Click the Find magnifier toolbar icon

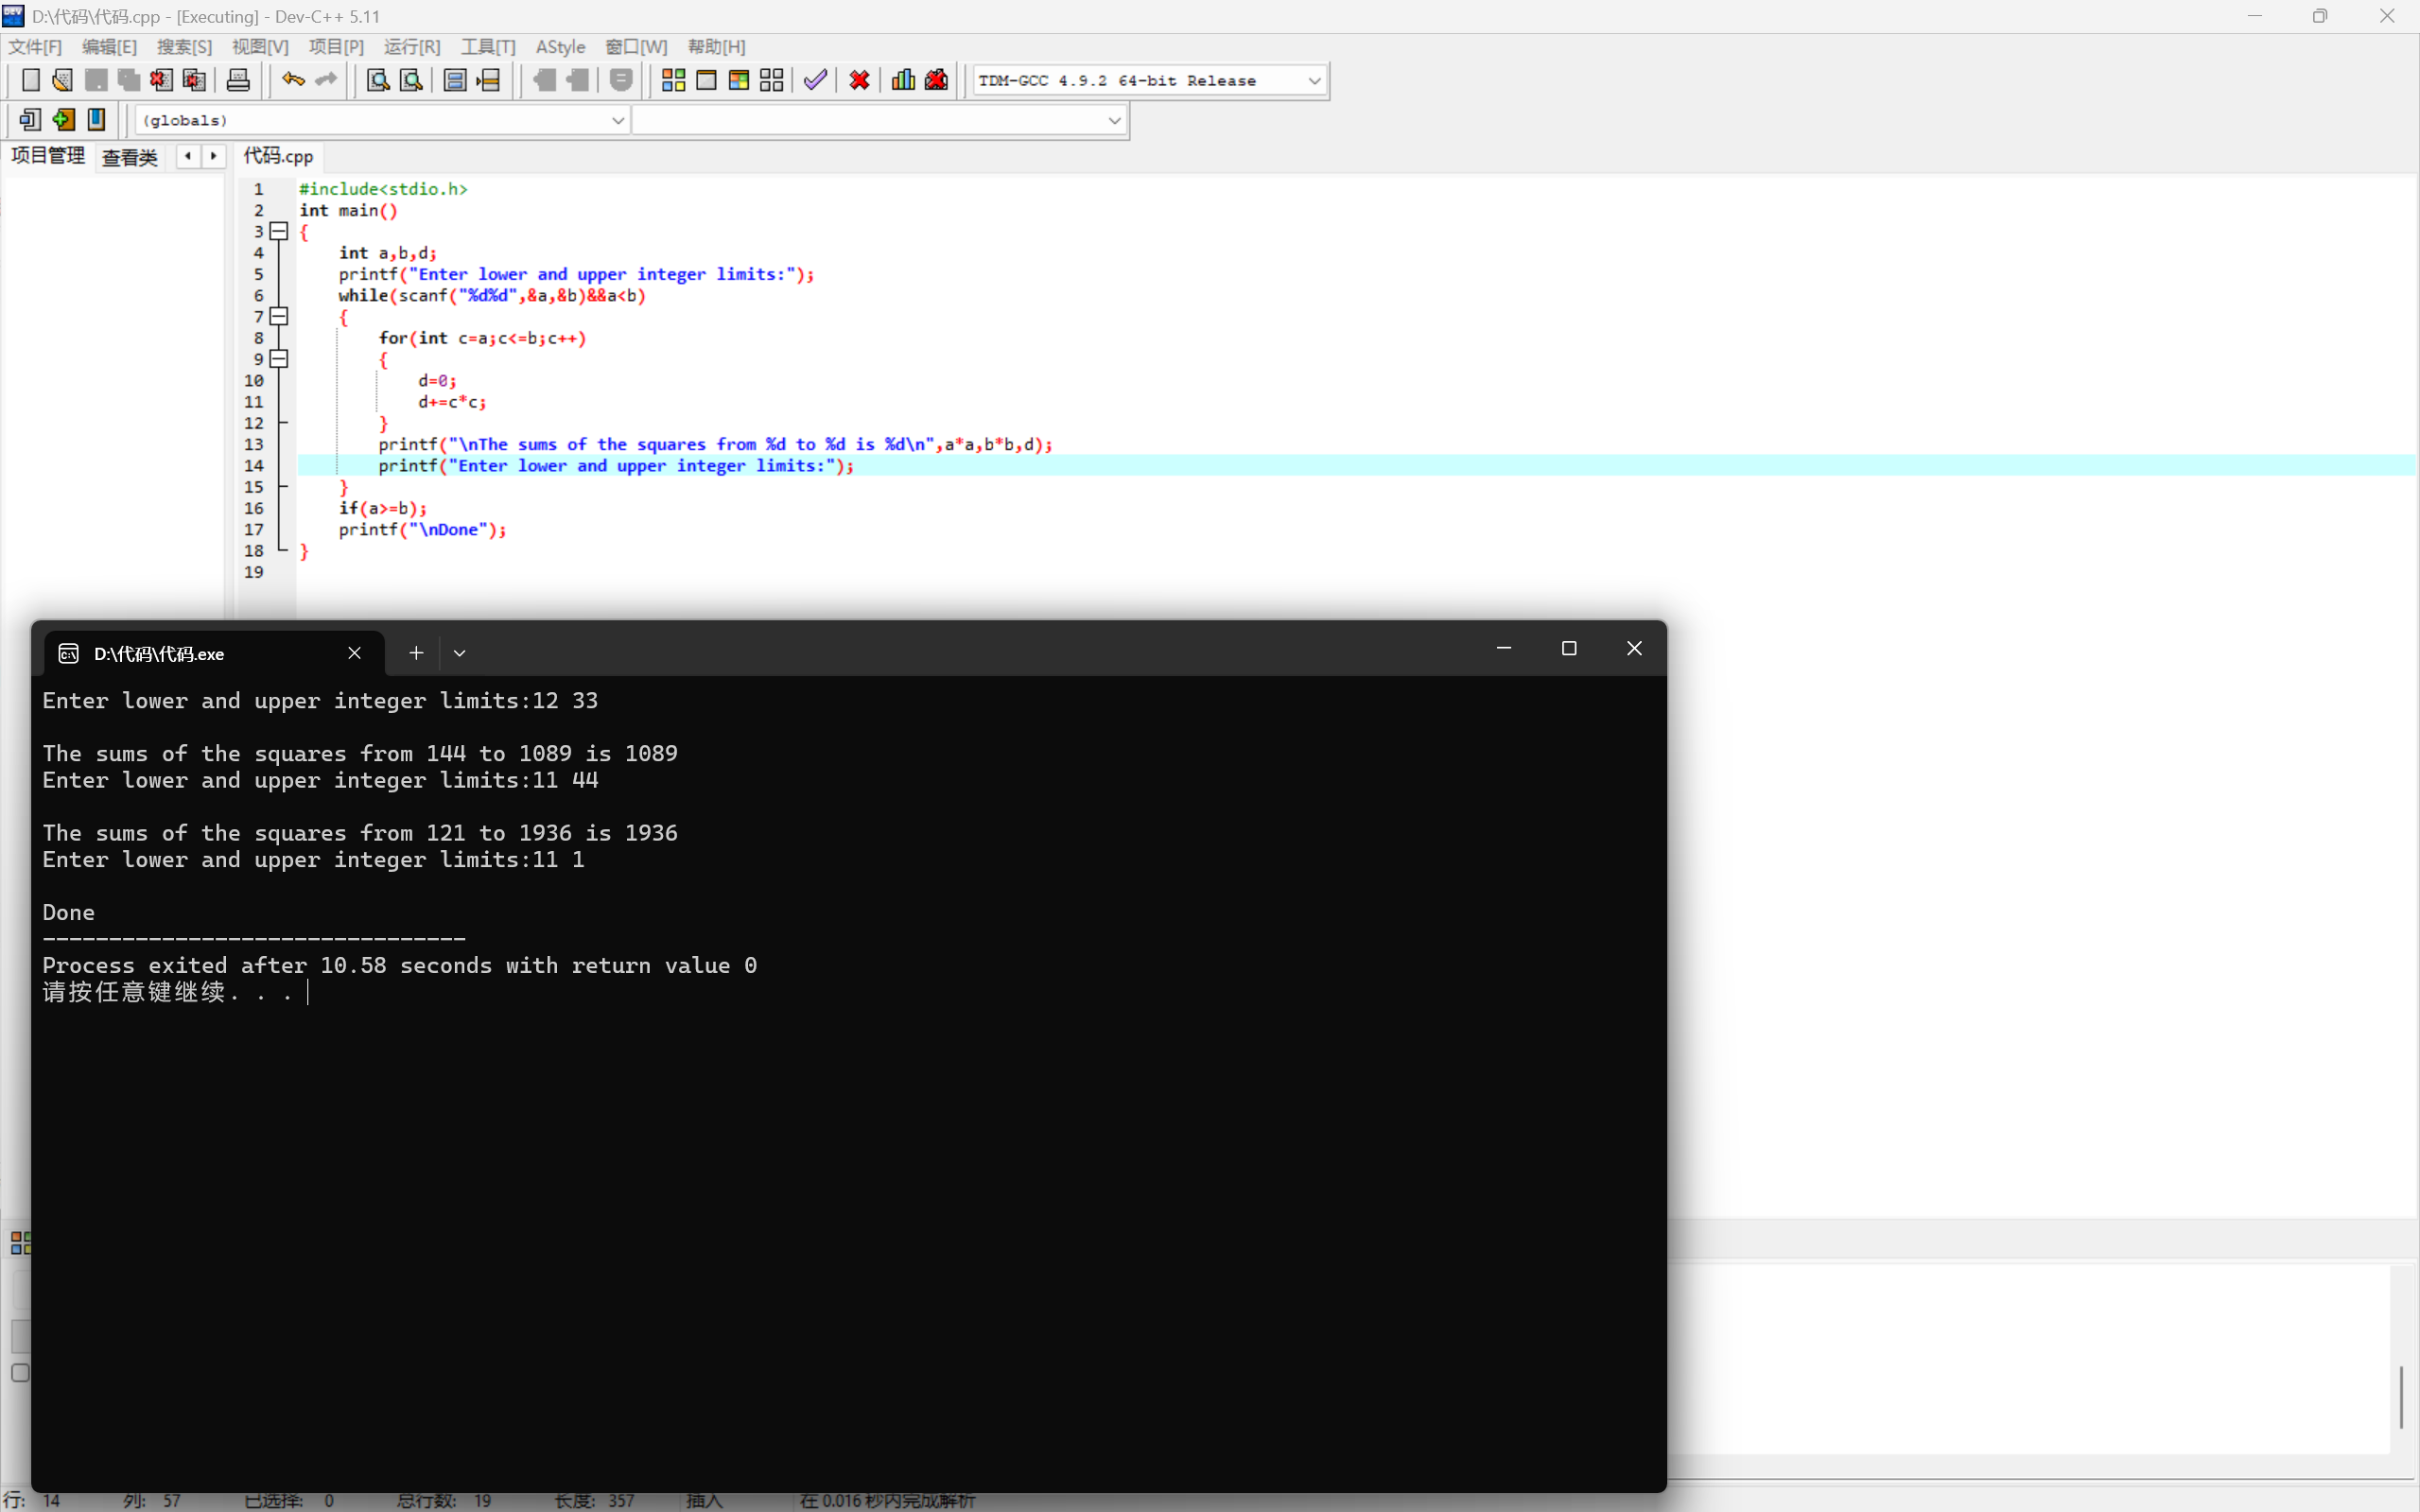(x=377, y=80)
